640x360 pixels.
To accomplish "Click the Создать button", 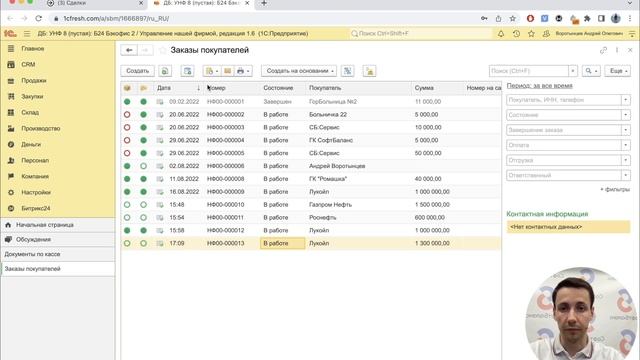I will [138, 71].
